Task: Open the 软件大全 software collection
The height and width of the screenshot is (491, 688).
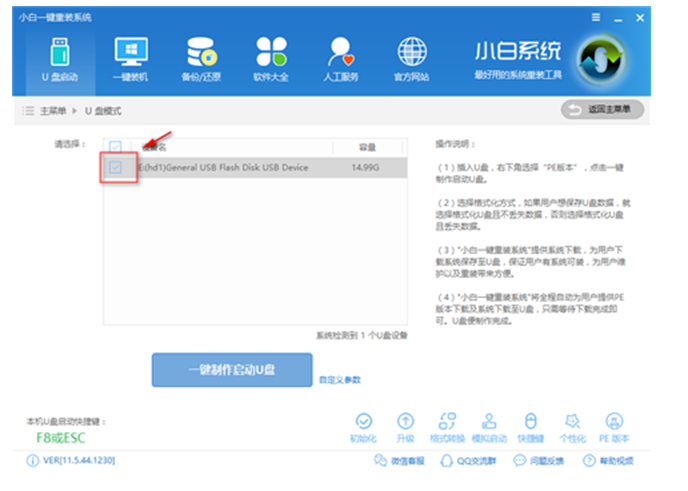Action: (x=271, y=59)
